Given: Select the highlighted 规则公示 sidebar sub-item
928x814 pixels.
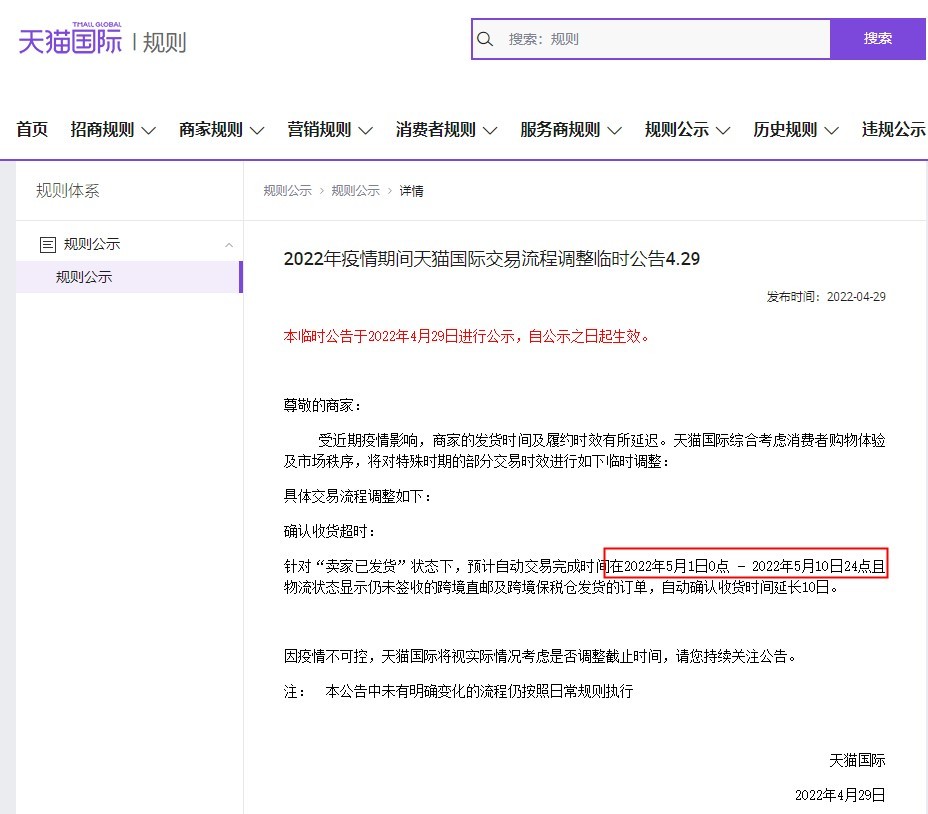Looking at the screenshot, I should [x=129, y=277].
